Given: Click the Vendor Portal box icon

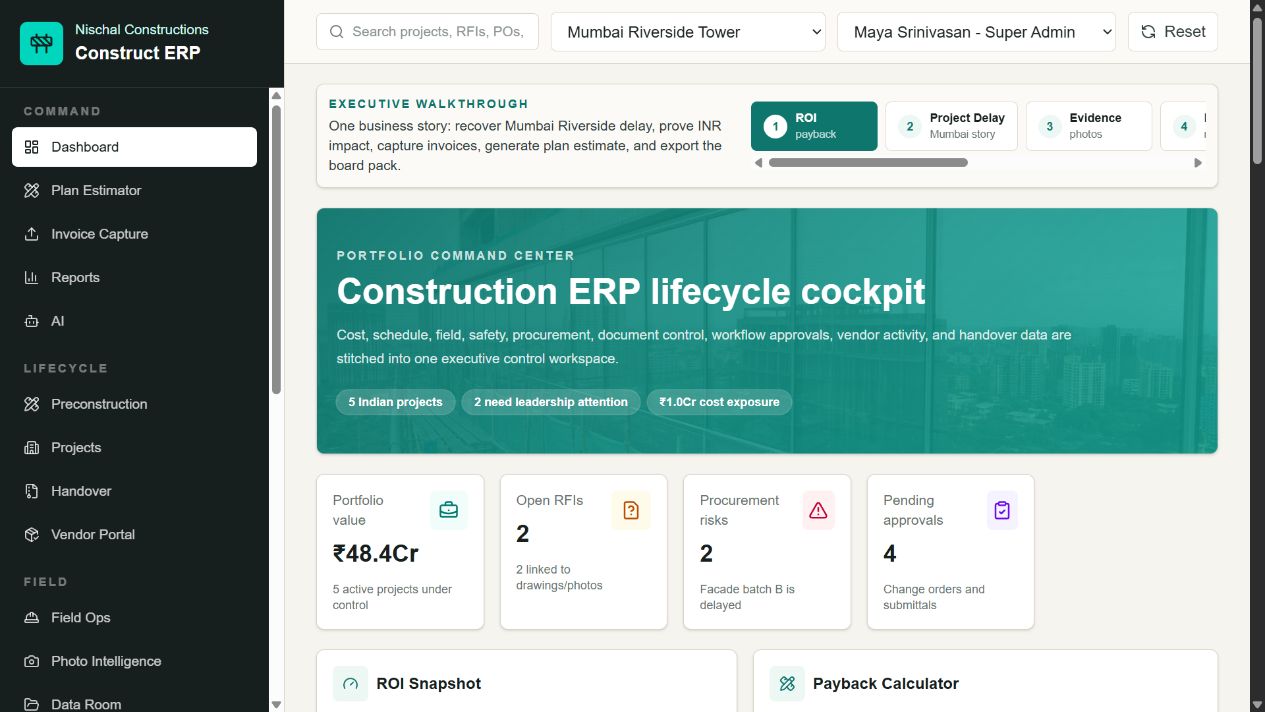Looking at the screenshot, I should pyautogui.click(x=31, y=534).
